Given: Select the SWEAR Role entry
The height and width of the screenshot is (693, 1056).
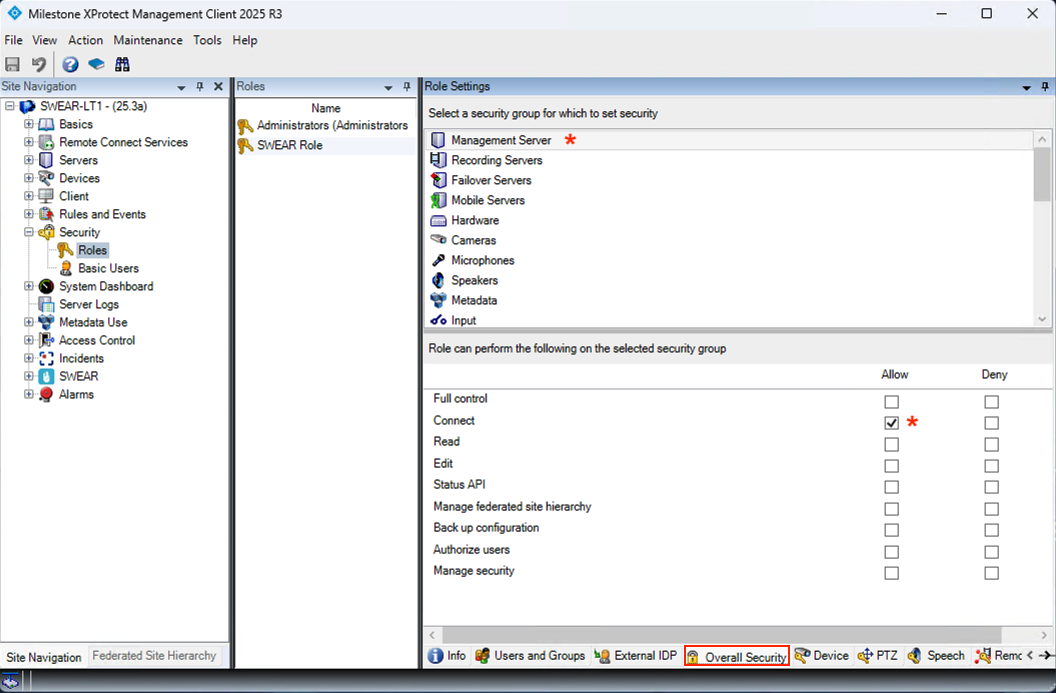Looking at the screenshot, I should pos(289,145).
